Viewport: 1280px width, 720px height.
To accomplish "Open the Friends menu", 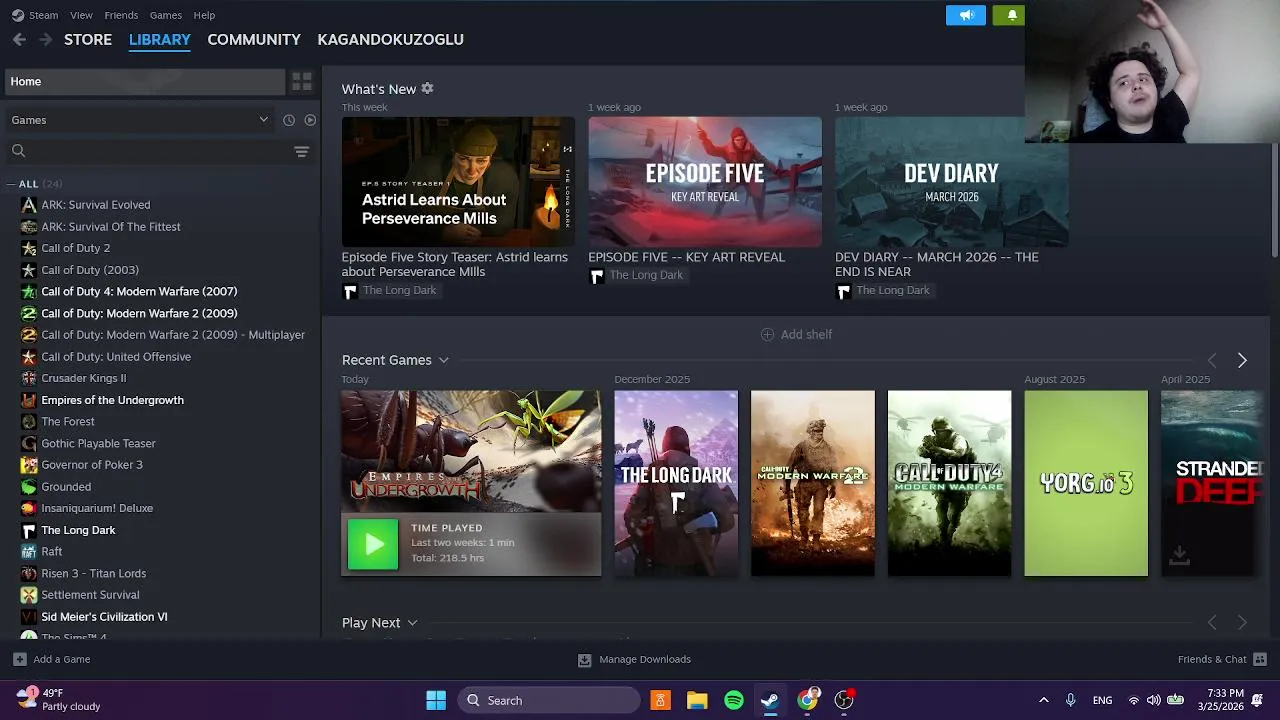I will click(x=121, y=15).
